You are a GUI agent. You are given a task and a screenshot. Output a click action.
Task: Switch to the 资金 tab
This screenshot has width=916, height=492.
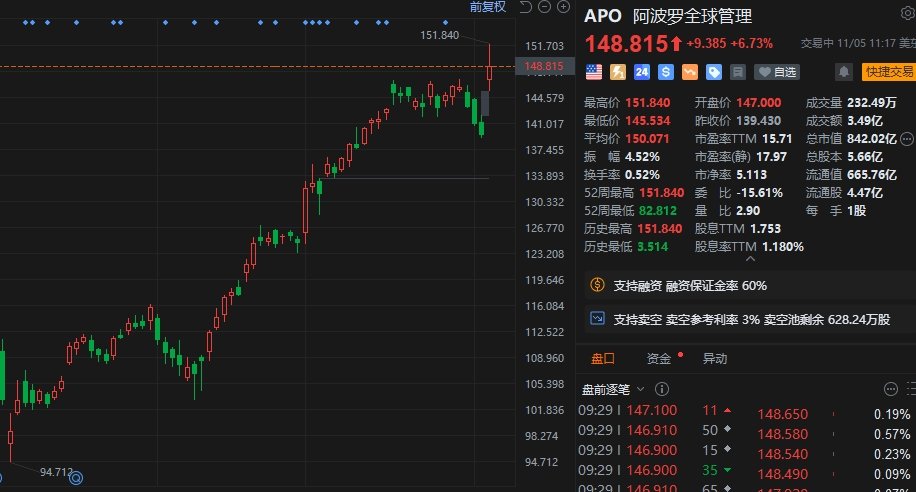click(x=659, y=358)
